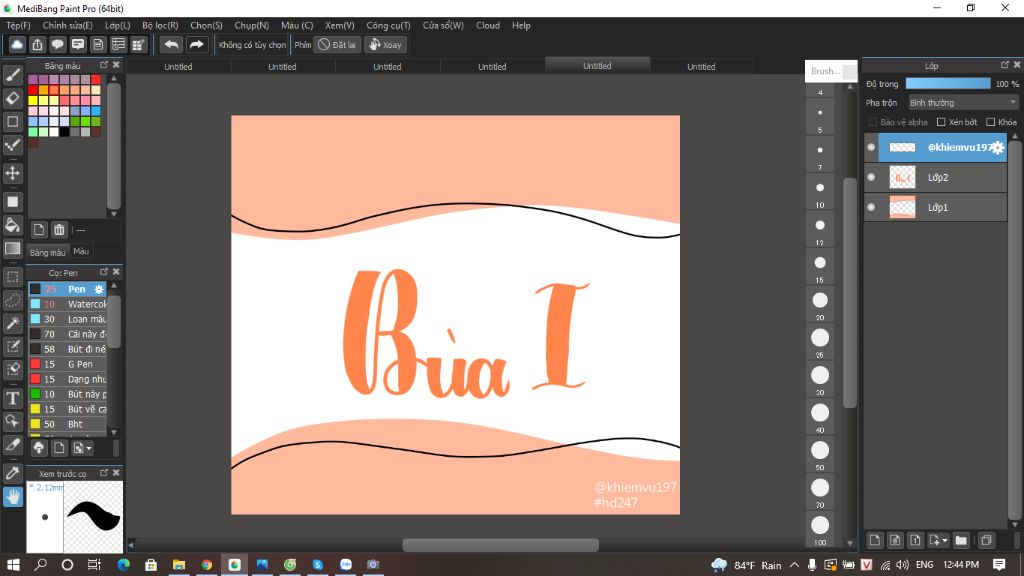Enable the Khóa lock checkbox
Image resolution: width=1024 pixels, height=576 pixels.
(989, 122)
